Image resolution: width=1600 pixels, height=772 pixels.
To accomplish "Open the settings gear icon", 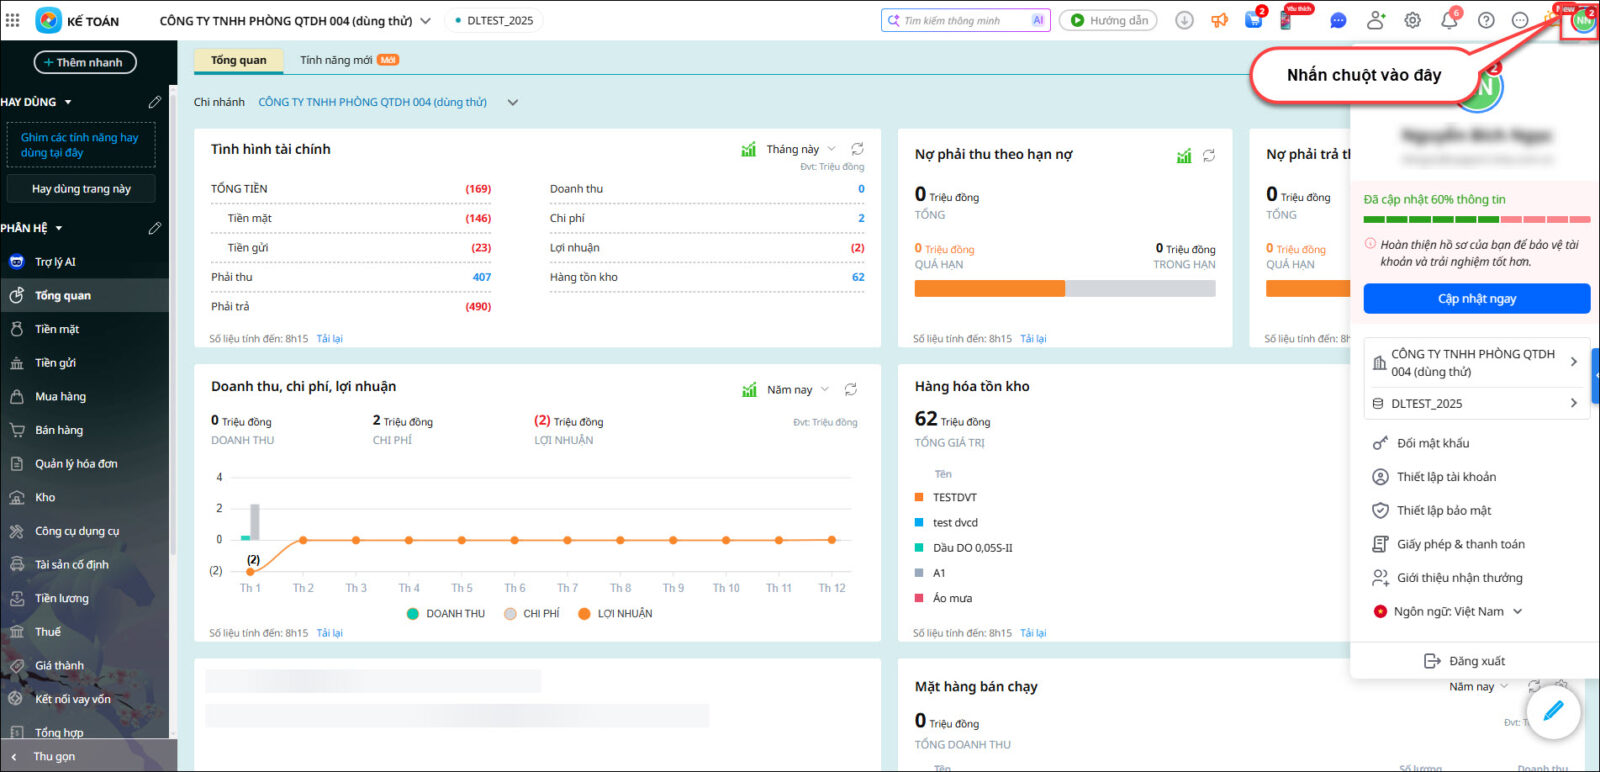I will pos(1412,20).
